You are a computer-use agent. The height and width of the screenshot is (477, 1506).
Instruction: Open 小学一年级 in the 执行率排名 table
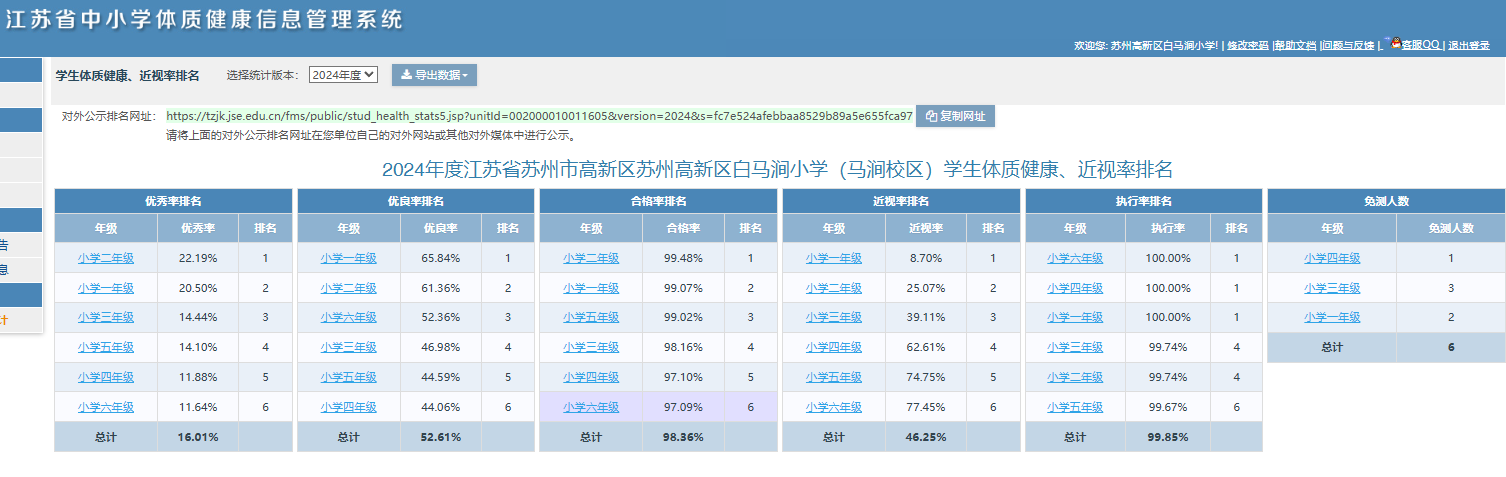point(1075,317)
